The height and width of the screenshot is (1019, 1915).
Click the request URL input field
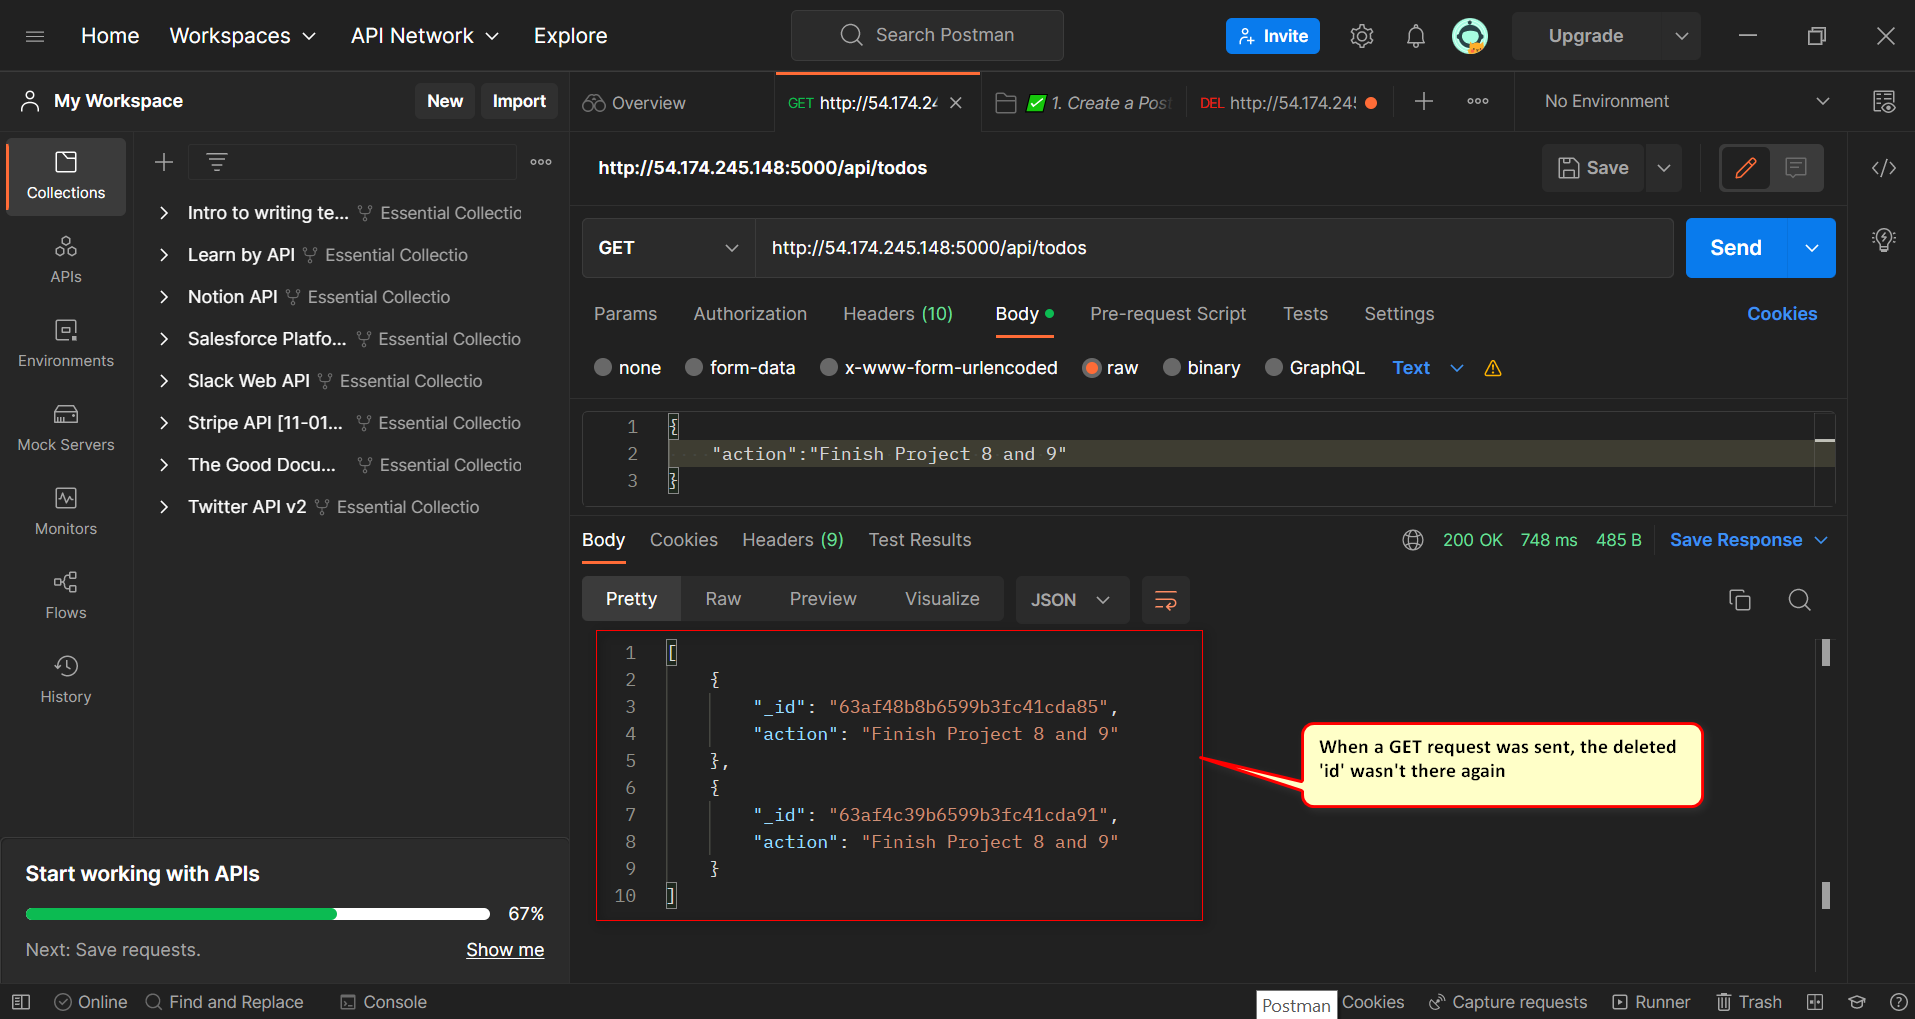click(1214, 248)
